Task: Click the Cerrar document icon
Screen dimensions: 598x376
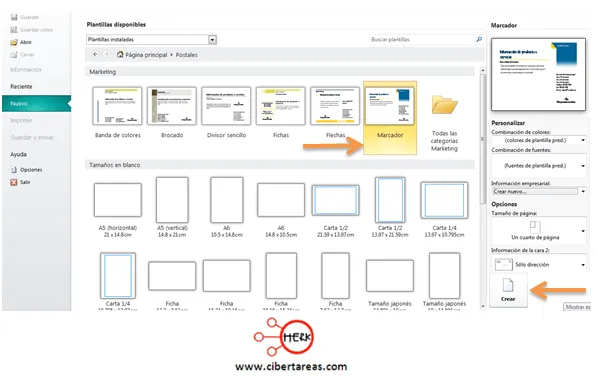Action: [14, 55]
